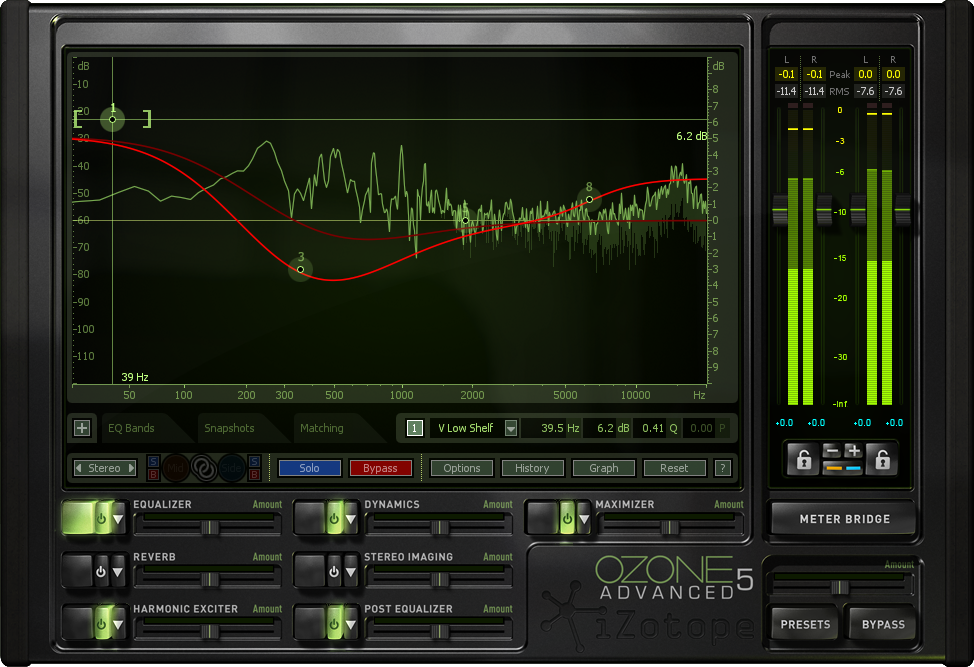Toggle the Equalizer module power button
This screenshot has height=667, width=974.
click(101, 519)
